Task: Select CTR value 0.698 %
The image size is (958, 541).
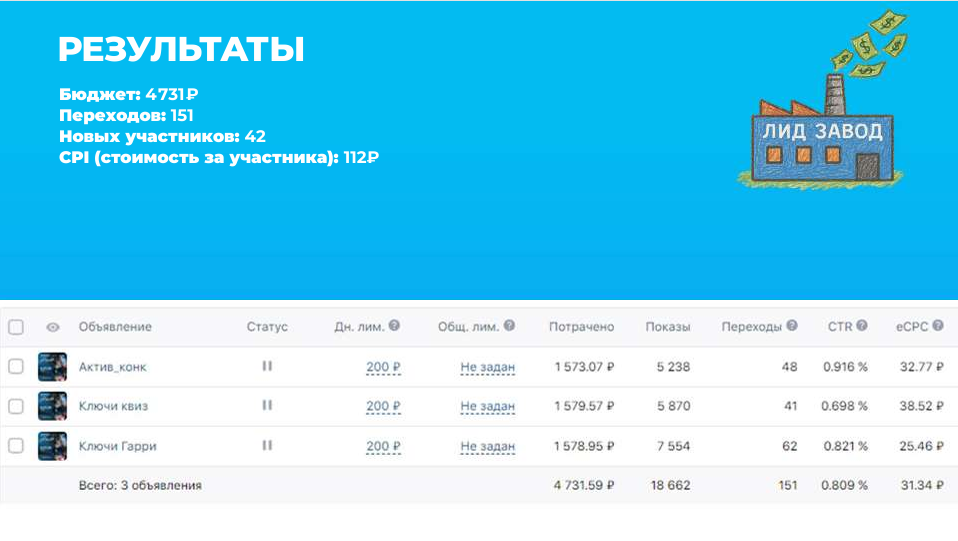Action: tap(844, 407)
